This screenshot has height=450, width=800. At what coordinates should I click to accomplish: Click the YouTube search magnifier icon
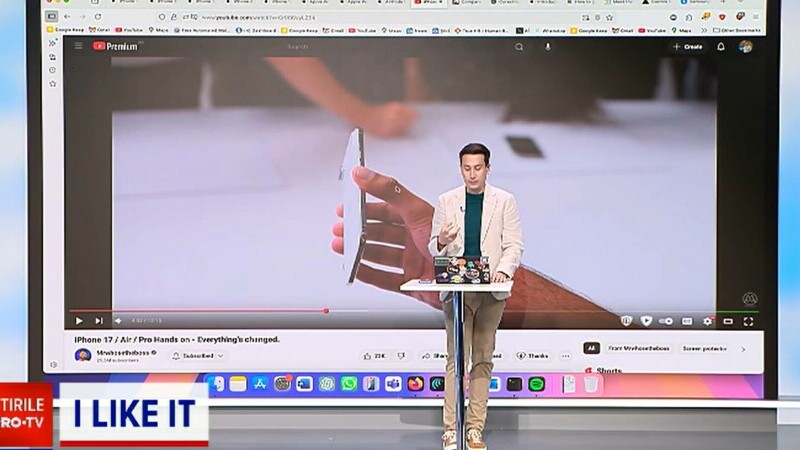(x=519, y=47)
